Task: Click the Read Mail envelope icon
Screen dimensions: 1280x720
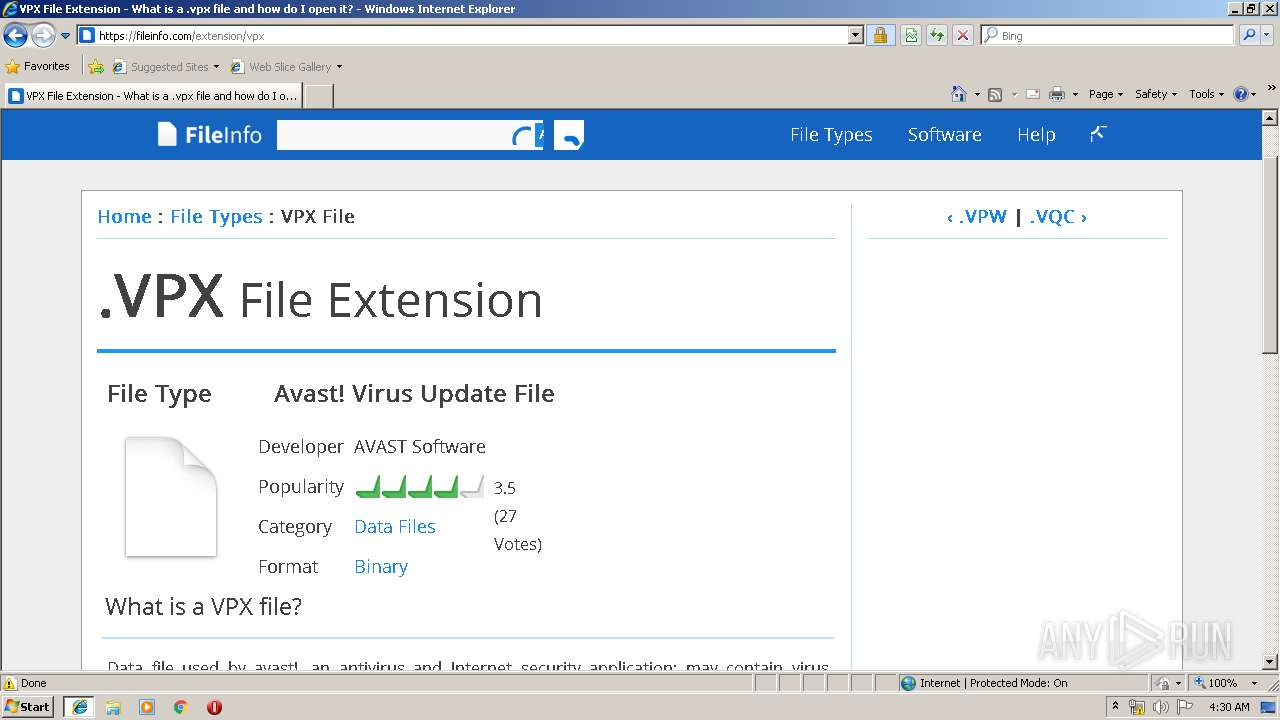Action: [1033, 94]
